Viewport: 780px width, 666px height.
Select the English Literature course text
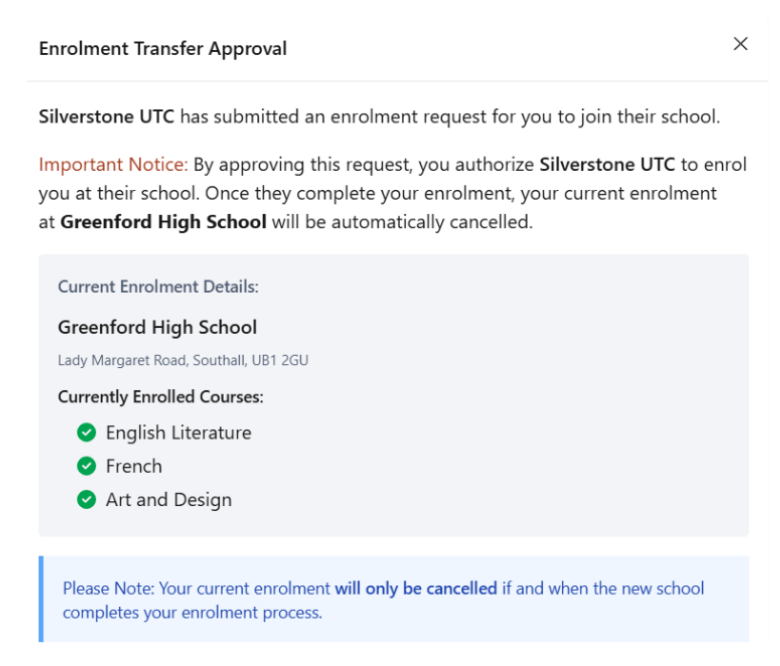(179, 433)
